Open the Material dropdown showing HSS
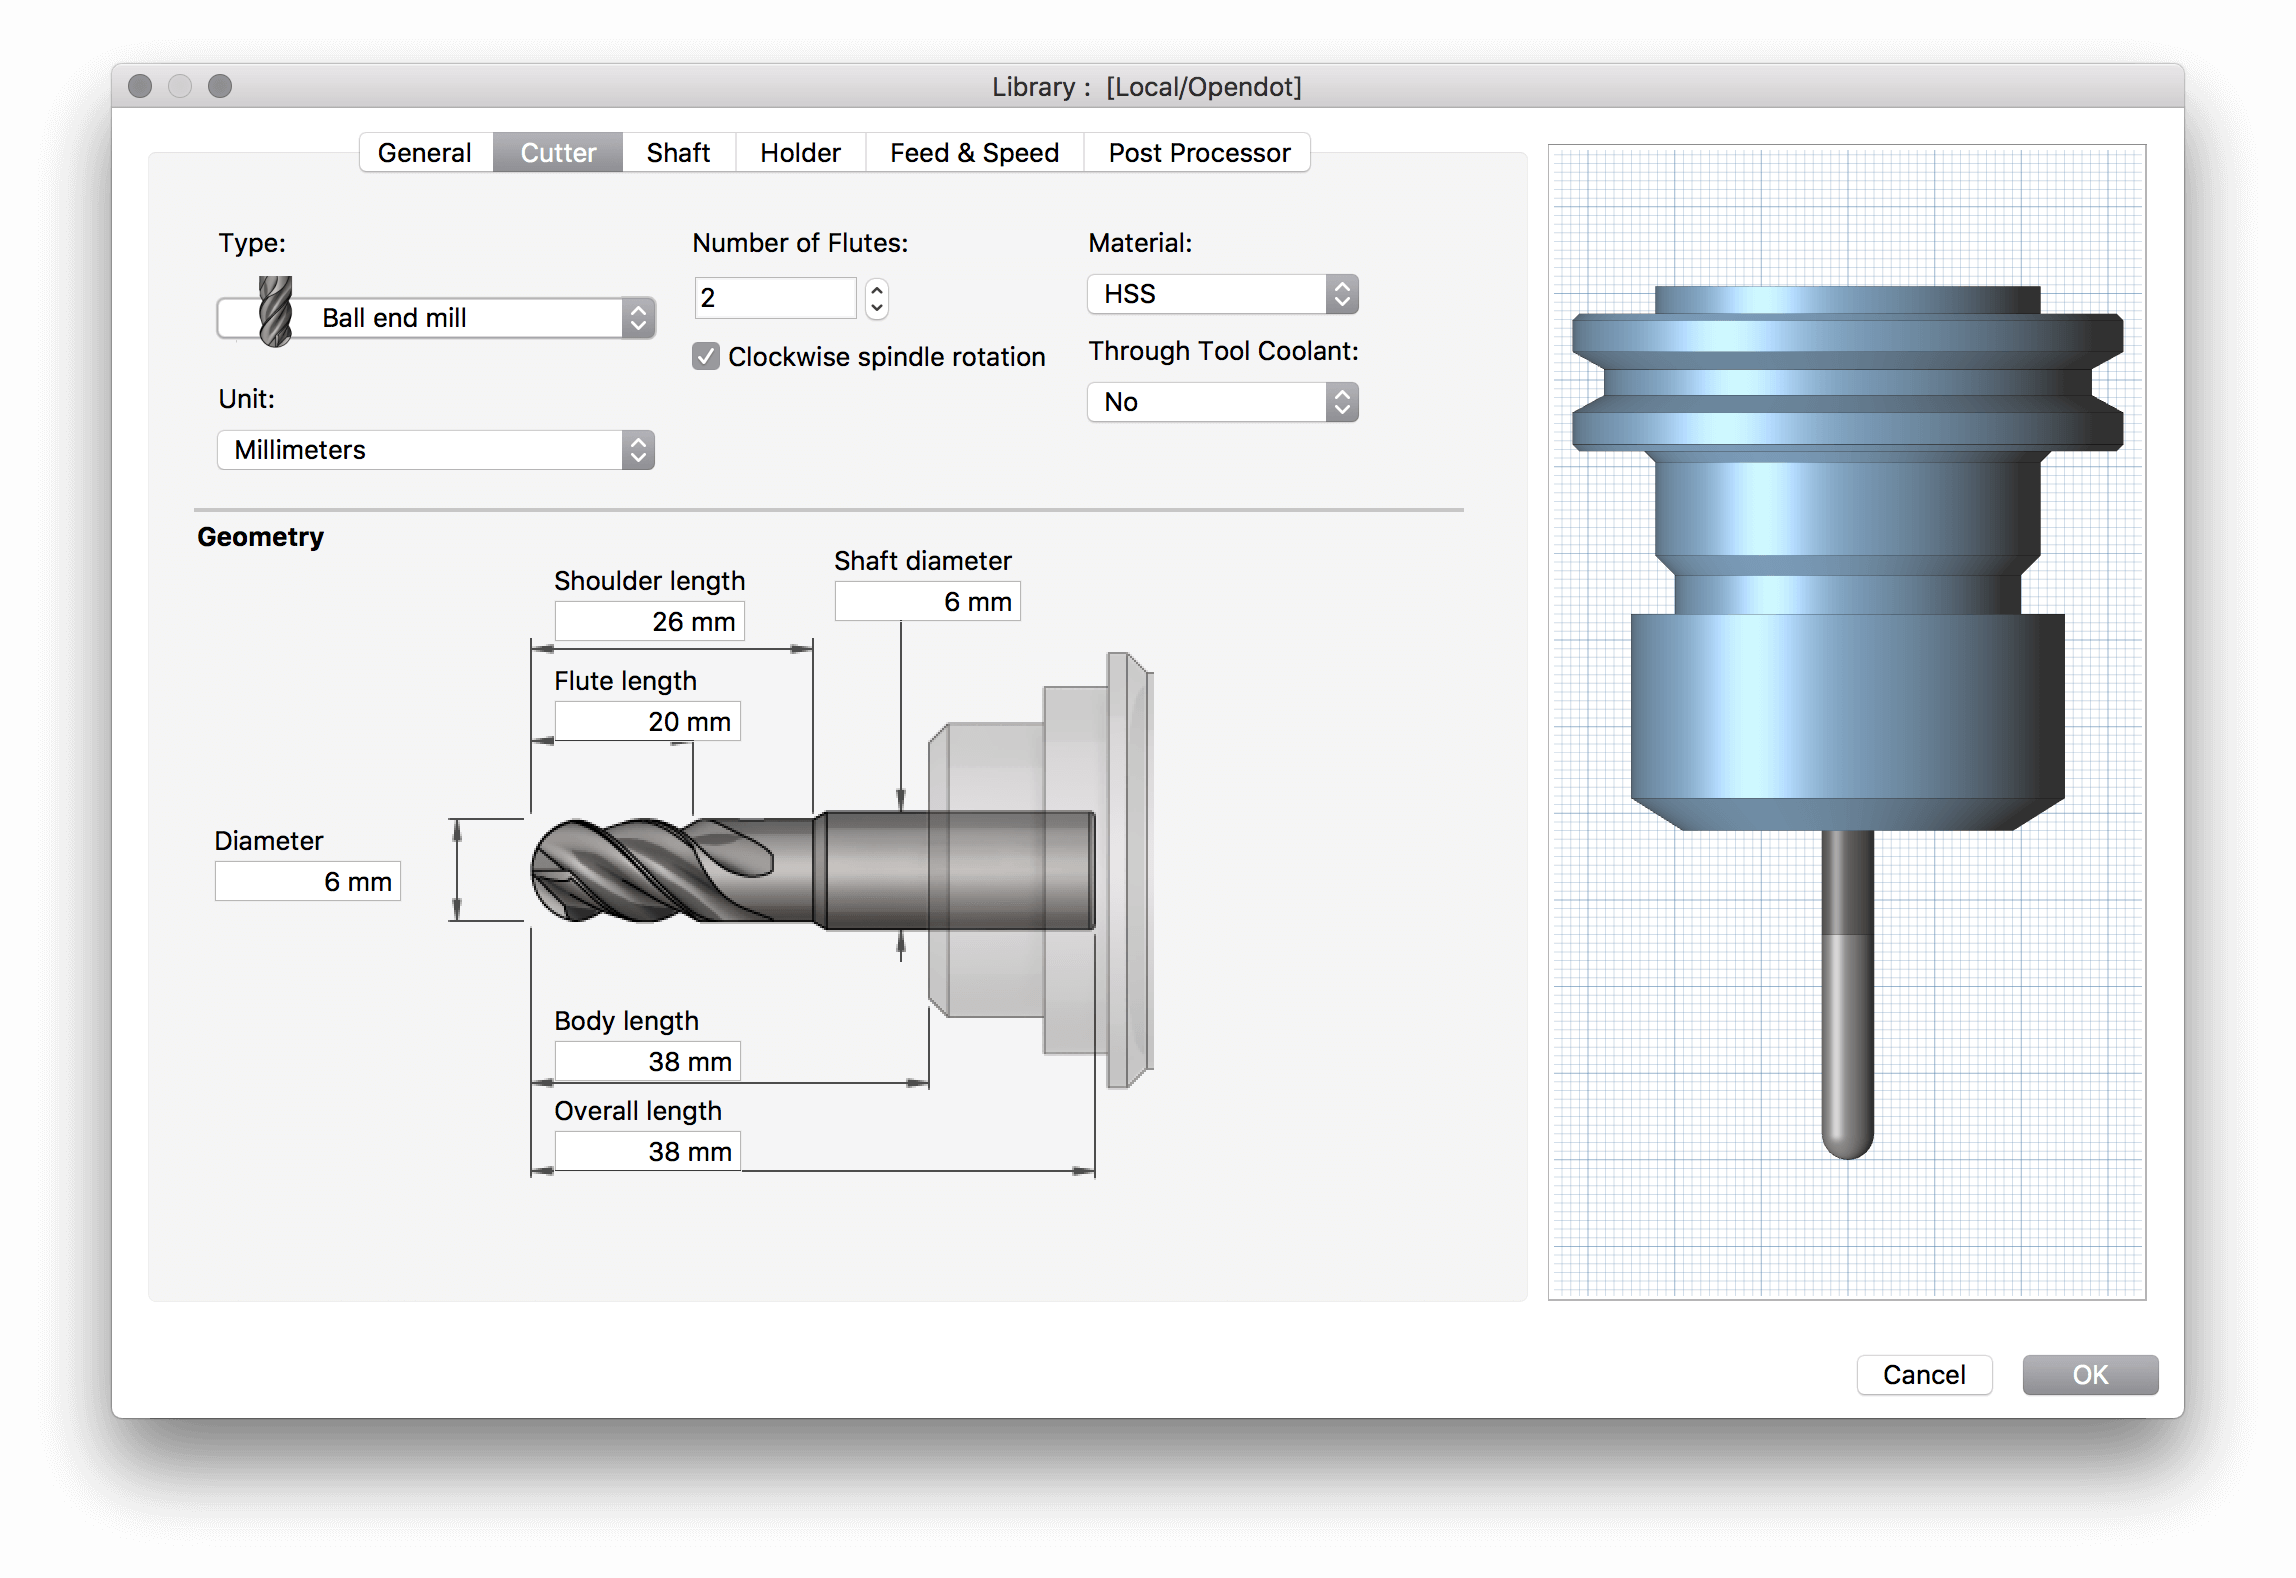 tap(1223, 294)
